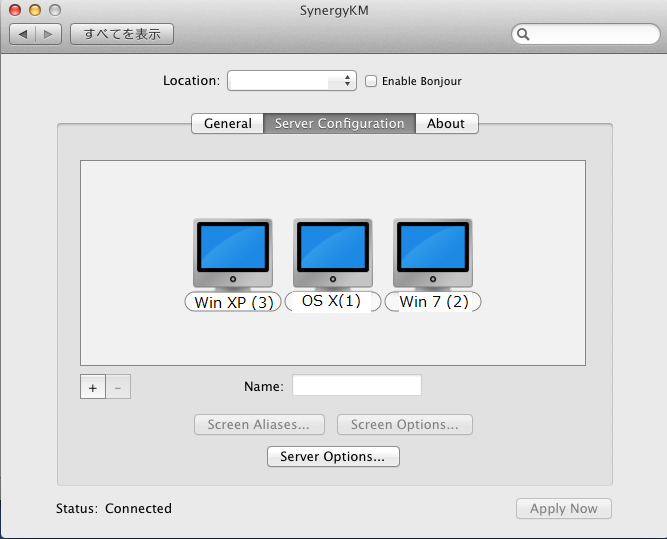Screen dimensions: 667x539
Task: Click the back arrow in the toolbar
Action: (23, 34)
